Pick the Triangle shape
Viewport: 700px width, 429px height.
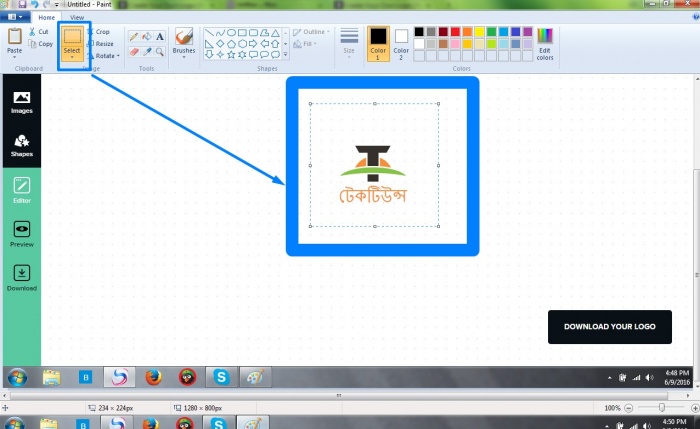click(x=275, y=33)
